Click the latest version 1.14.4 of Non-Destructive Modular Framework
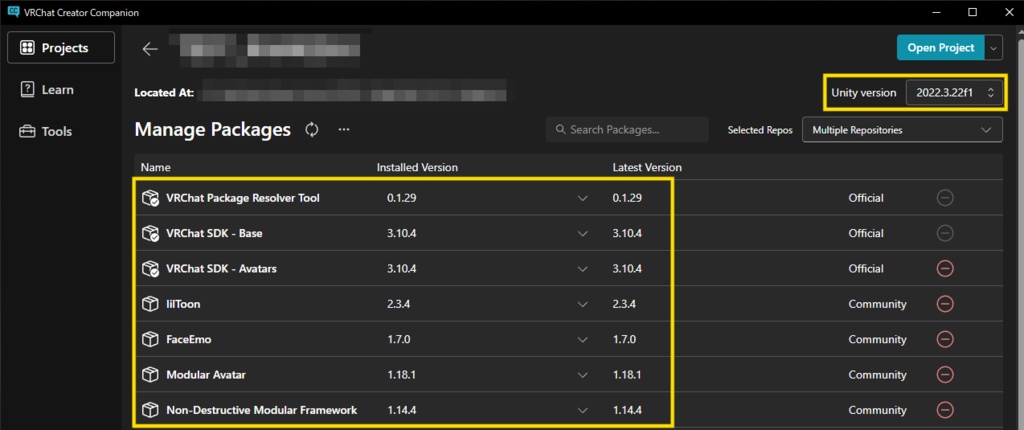Image resolution: width=1024 pixels, height=430 pixels. point(627,410)
